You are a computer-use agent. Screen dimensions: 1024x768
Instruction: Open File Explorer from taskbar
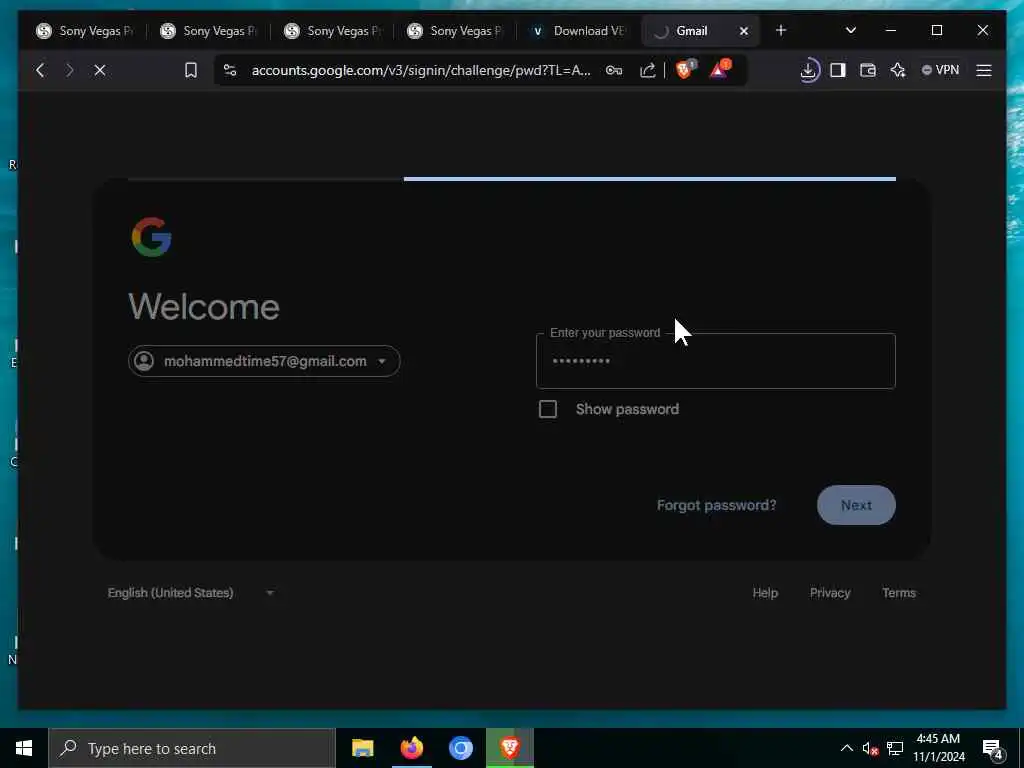click(362, 748)
